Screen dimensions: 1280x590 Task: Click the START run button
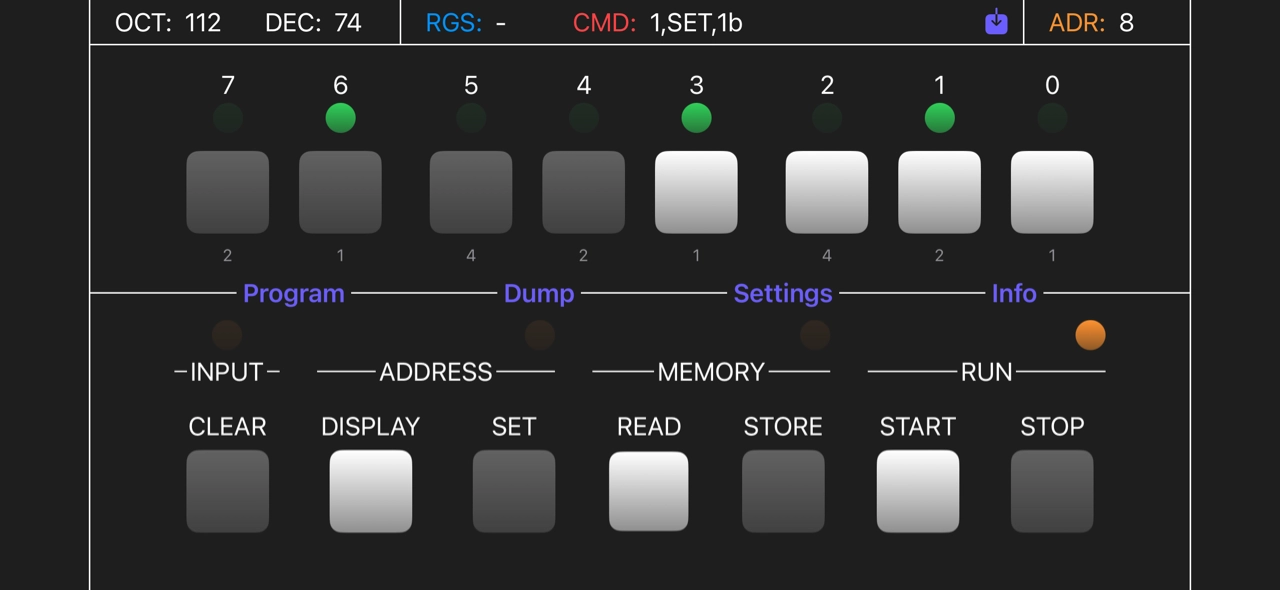[x=918, y=491]
